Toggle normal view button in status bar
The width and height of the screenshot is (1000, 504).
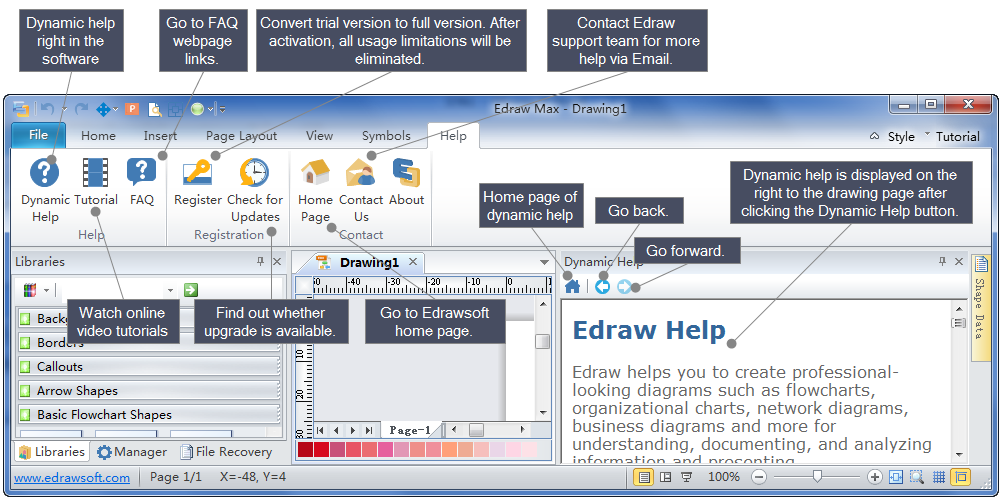click(643, 477)
